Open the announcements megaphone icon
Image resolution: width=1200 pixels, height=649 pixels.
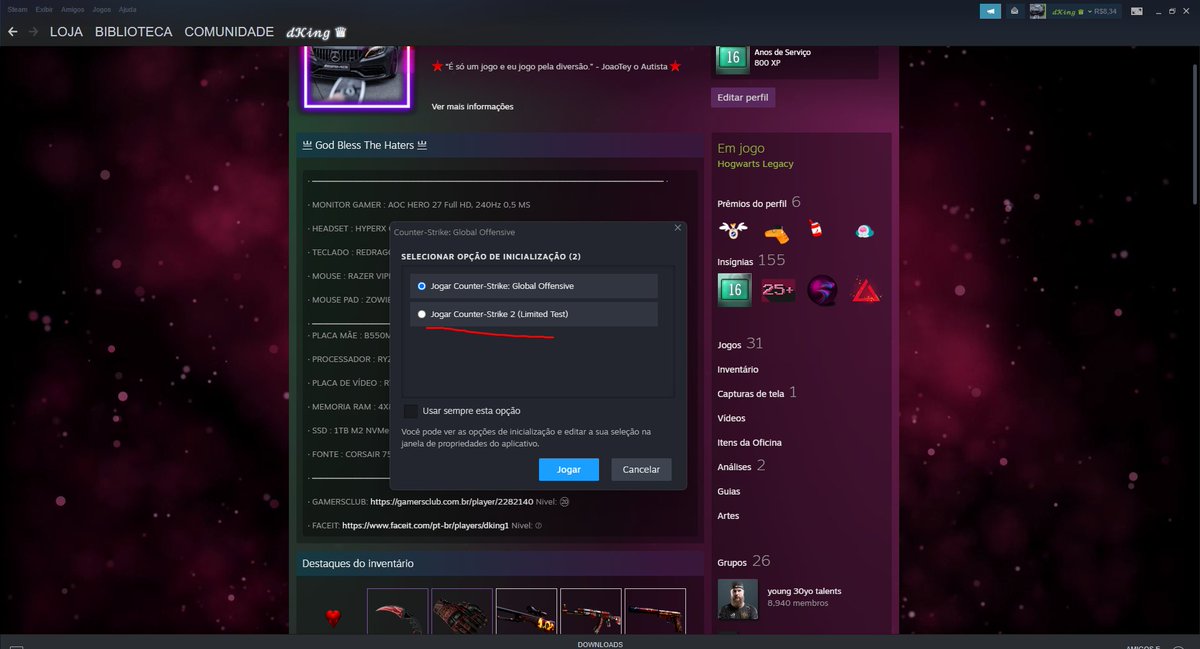tap(991, 11)
